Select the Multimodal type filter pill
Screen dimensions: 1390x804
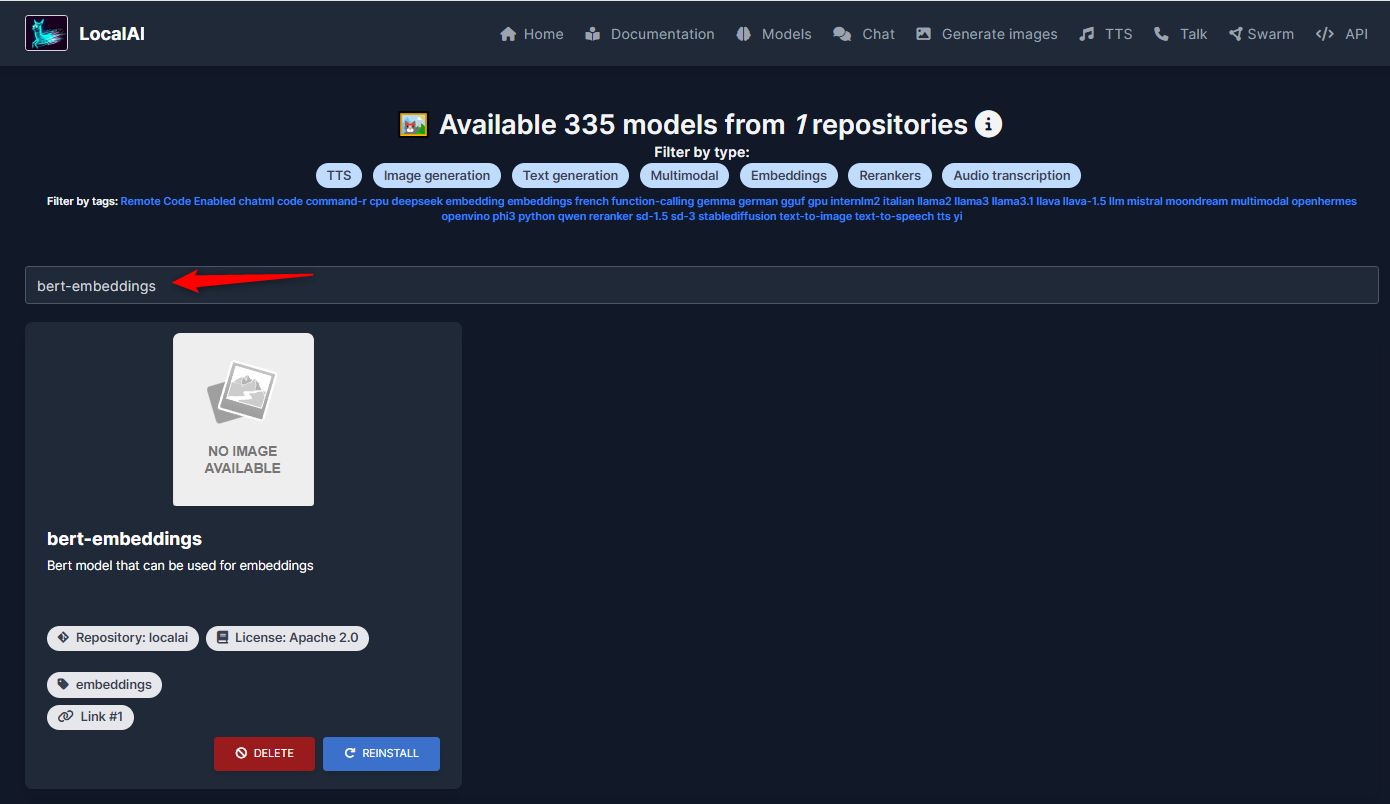pos(684,176)
